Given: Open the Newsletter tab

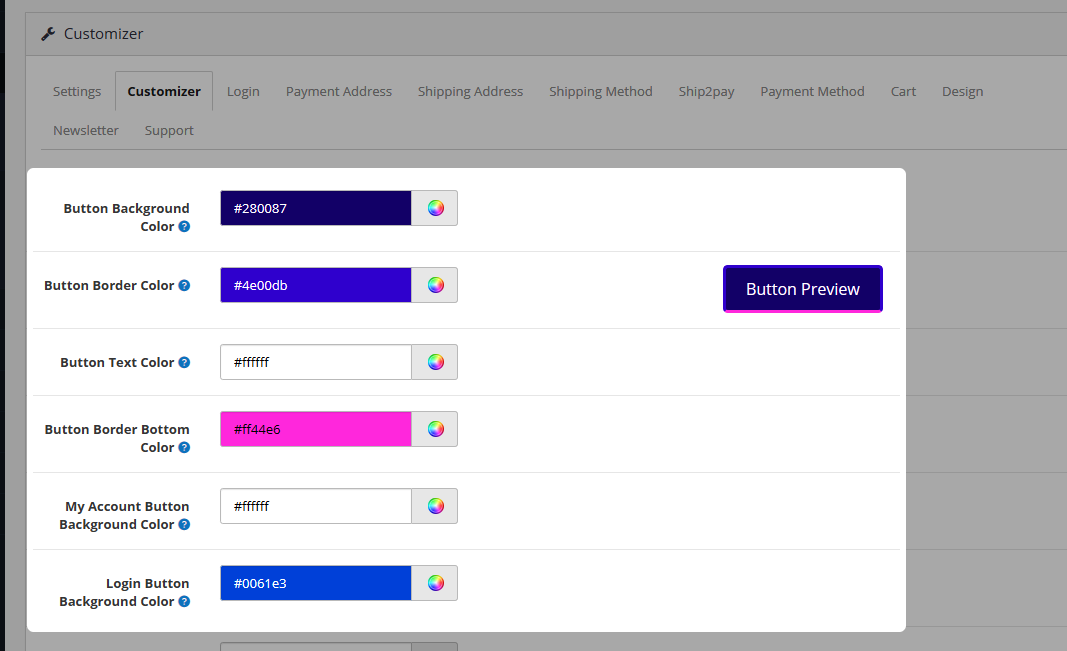Looking at the screenshot, I should point(86,131).
